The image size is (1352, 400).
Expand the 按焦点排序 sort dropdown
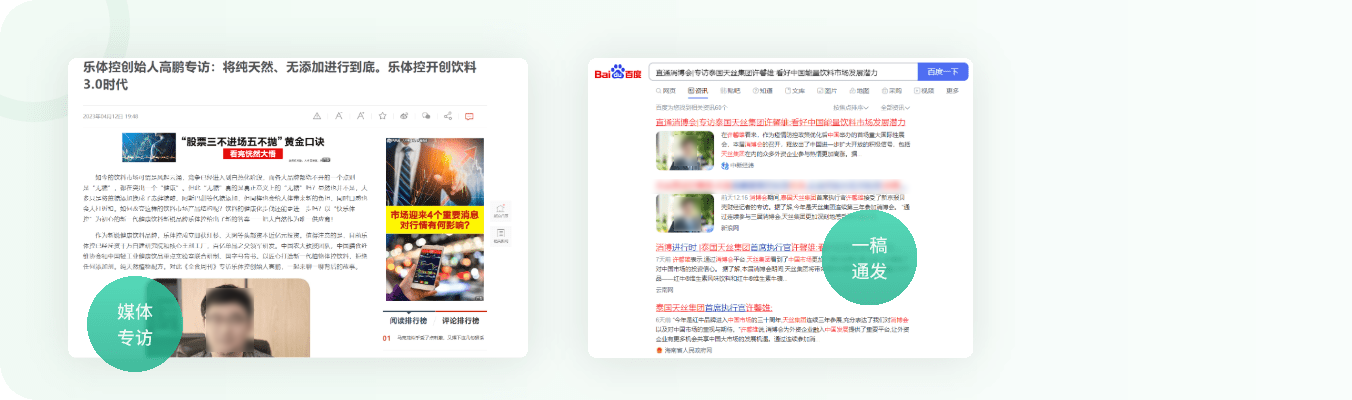[851, 107]
